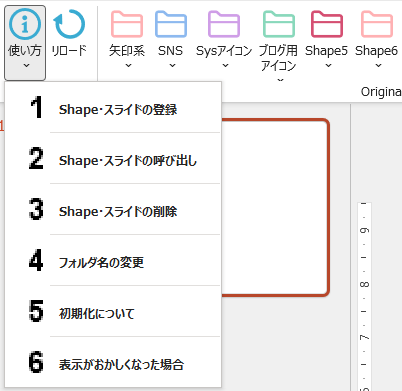This screenshot has height=391, width=402.
Task: Open the ブログ用アイコン green folder
Action: pyautogui.click(x=279, y=24)
